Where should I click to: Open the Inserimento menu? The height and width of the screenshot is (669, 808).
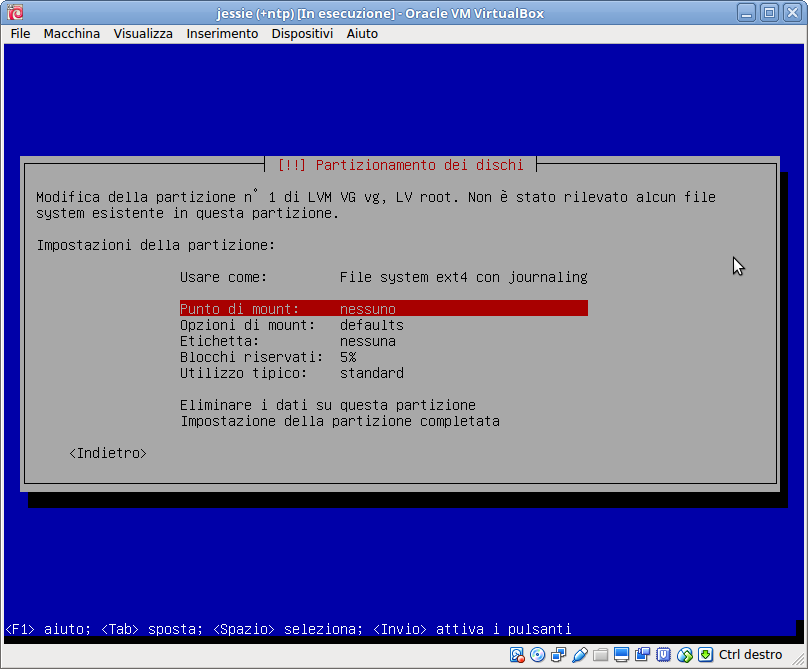(x=222, y=34)
